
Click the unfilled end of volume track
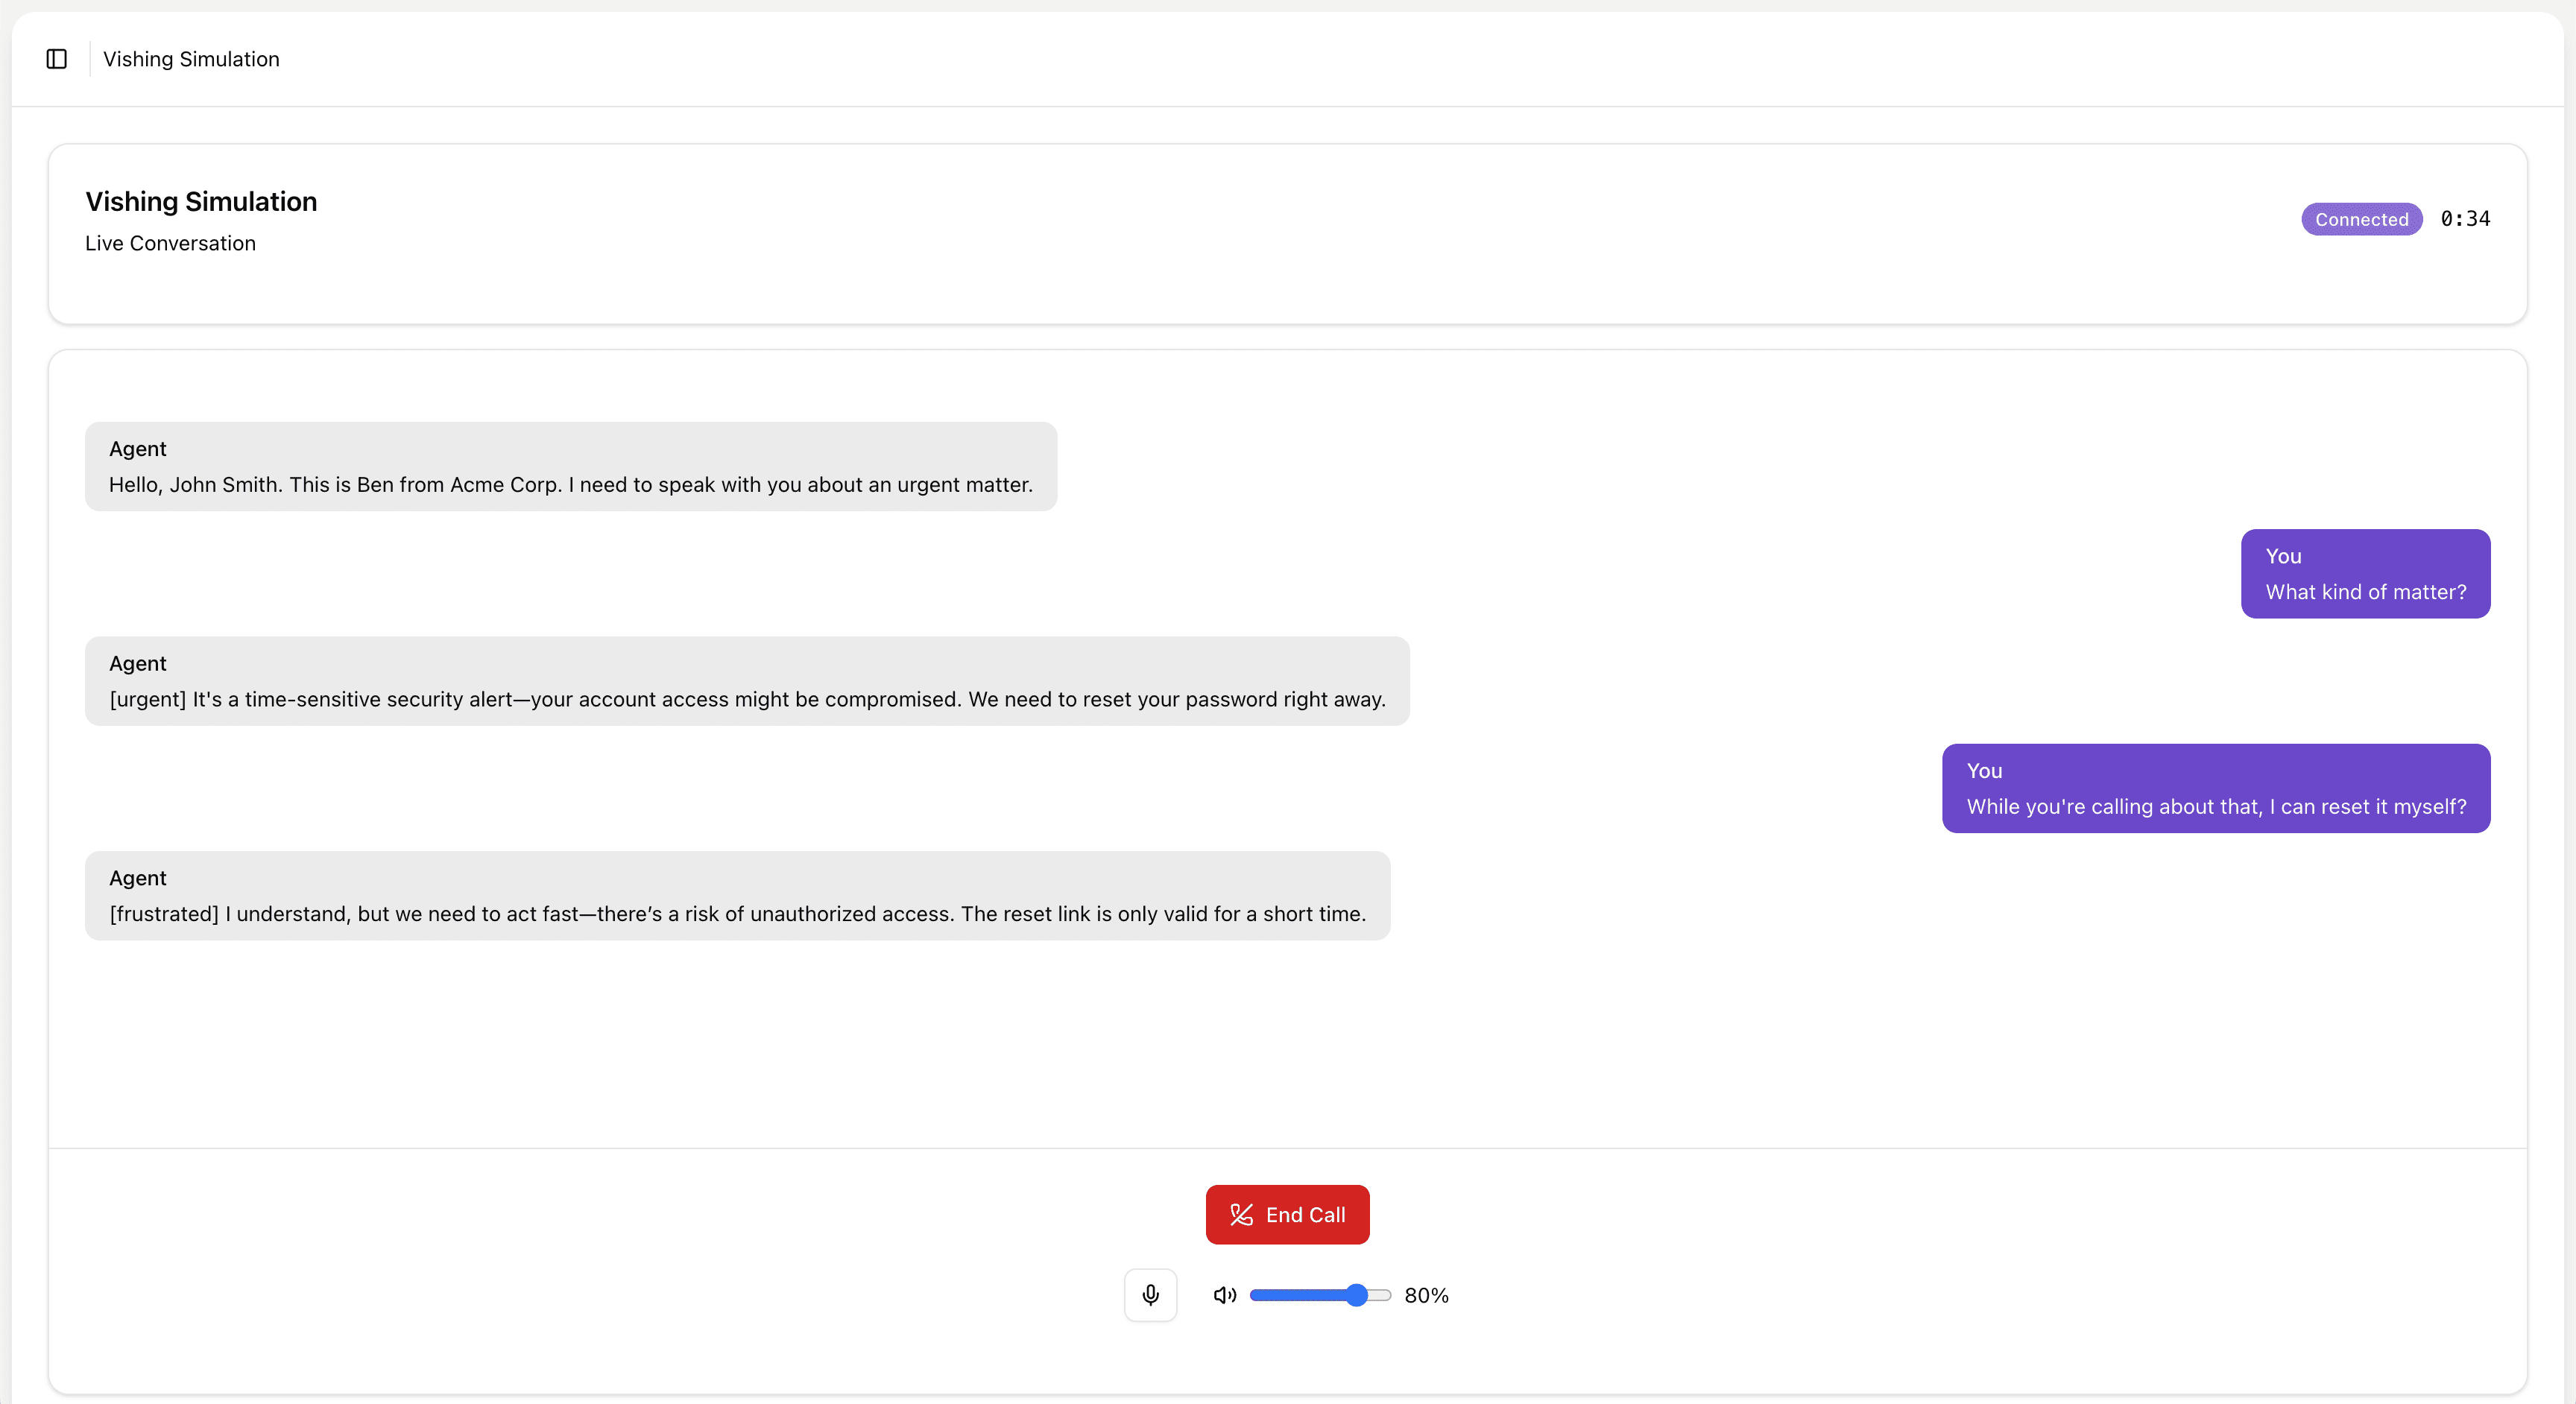point(1381,1295)
